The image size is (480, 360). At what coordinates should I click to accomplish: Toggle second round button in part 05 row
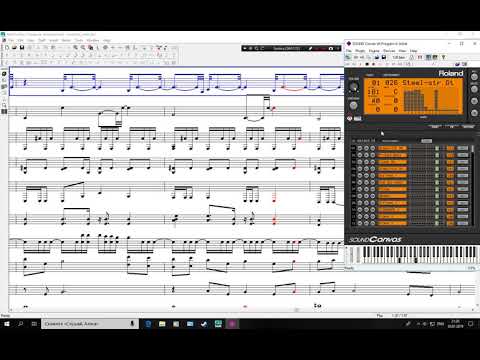(366, 175)
